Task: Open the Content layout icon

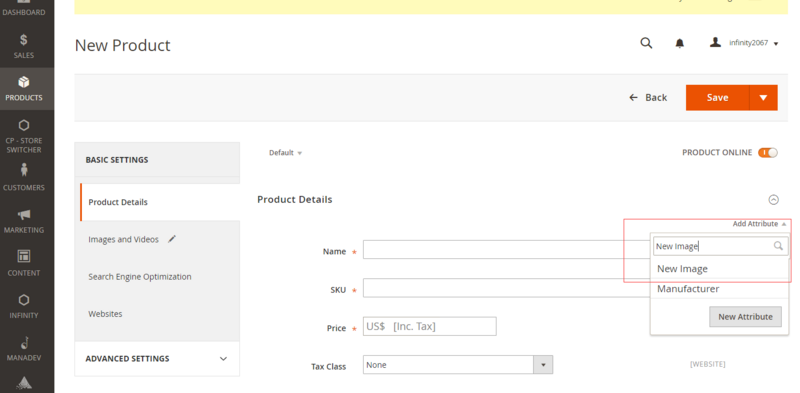Action: tap(23, 256)
